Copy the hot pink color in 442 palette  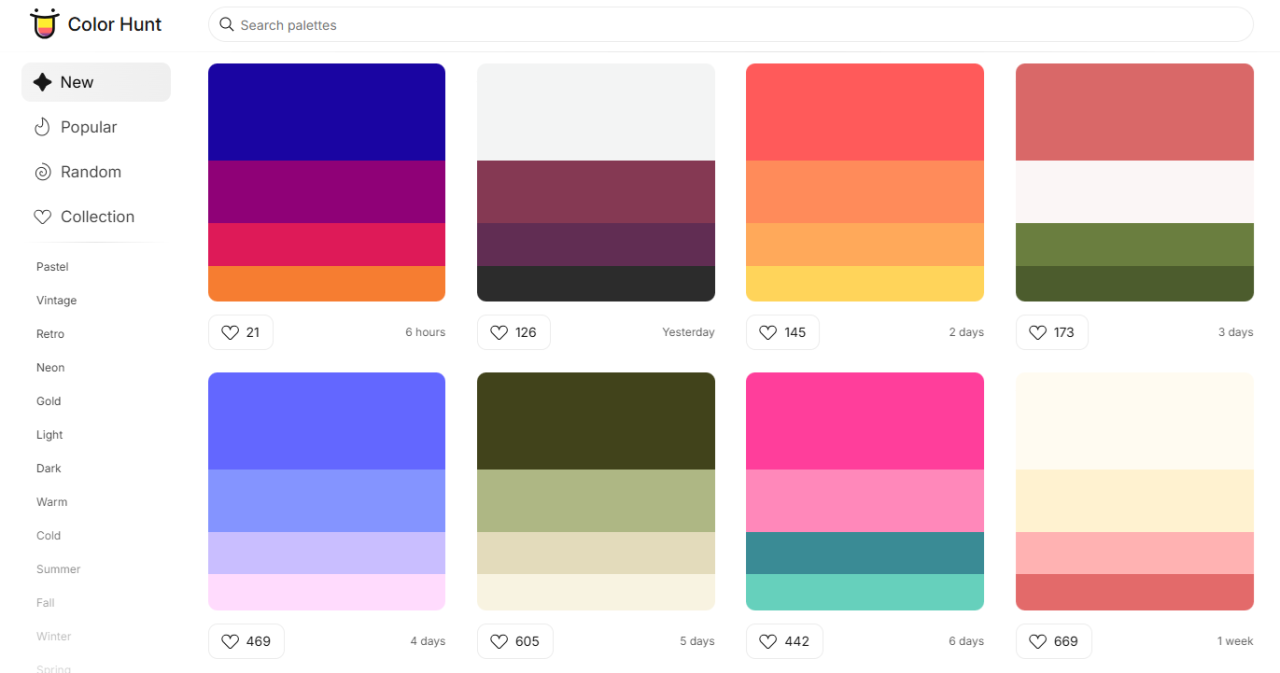click(x=864, y=420)
